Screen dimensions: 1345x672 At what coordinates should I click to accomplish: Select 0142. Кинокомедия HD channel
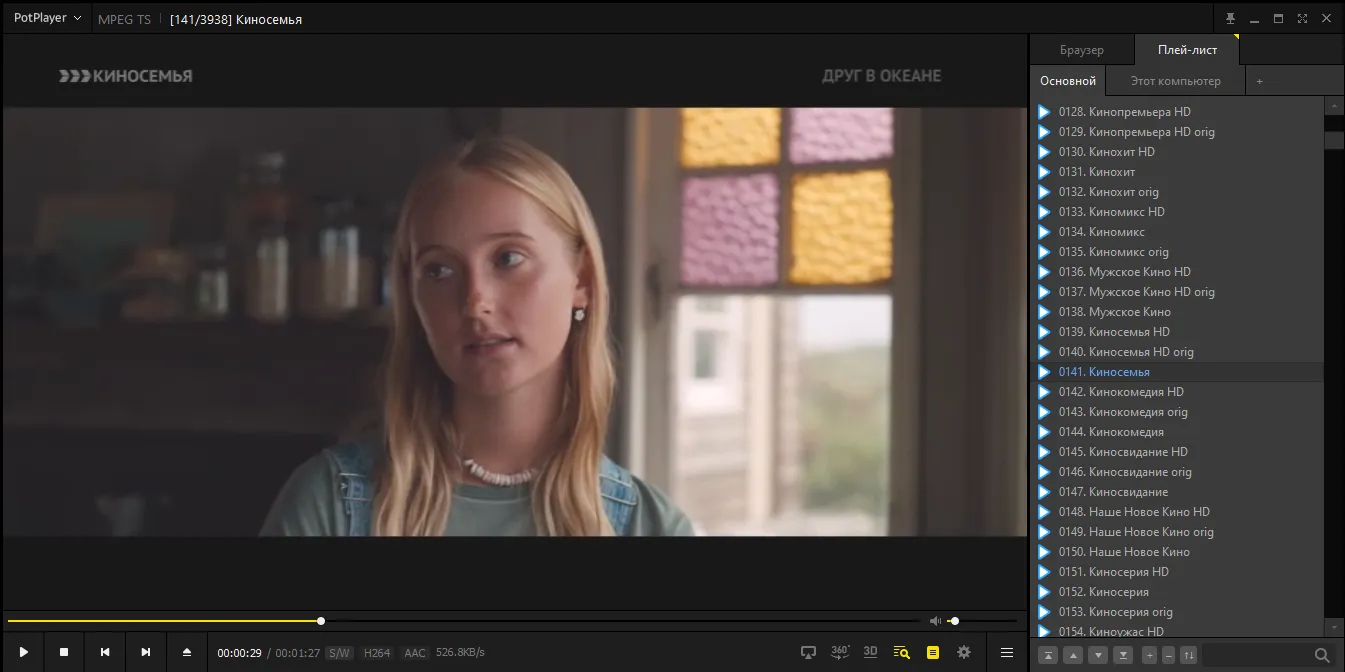pos(1177,392)
